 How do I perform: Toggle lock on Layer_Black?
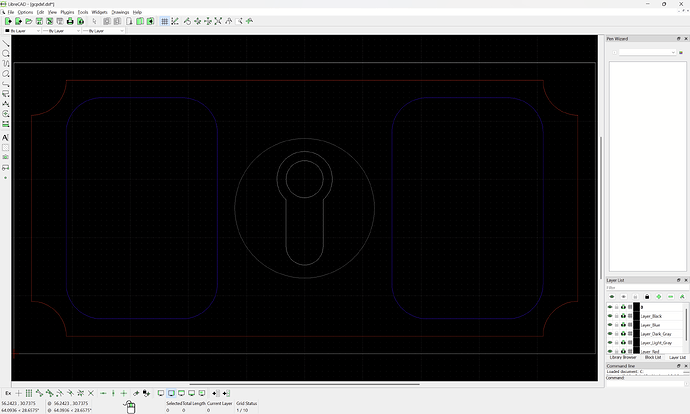click(x=617, y=316)
